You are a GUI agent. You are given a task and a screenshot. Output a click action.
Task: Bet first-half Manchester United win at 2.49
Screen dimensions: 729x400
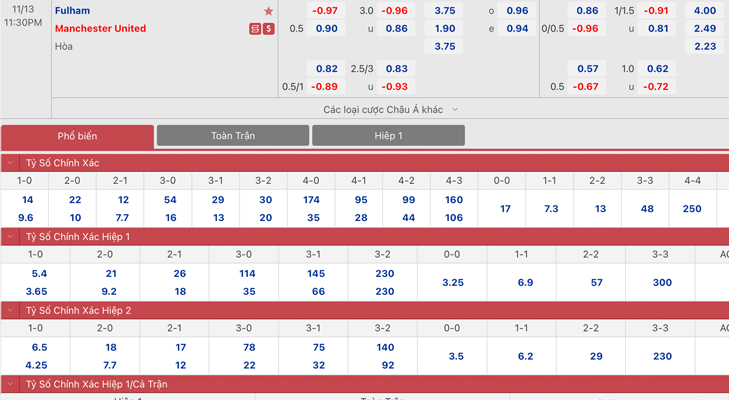click(704, 28)
